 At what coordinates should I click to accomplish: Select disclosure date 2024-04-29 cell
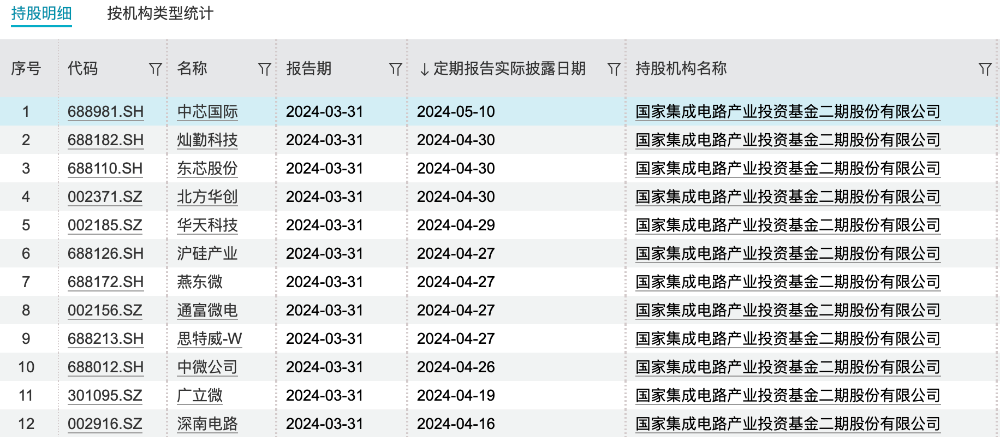click(x=456, y=225)
